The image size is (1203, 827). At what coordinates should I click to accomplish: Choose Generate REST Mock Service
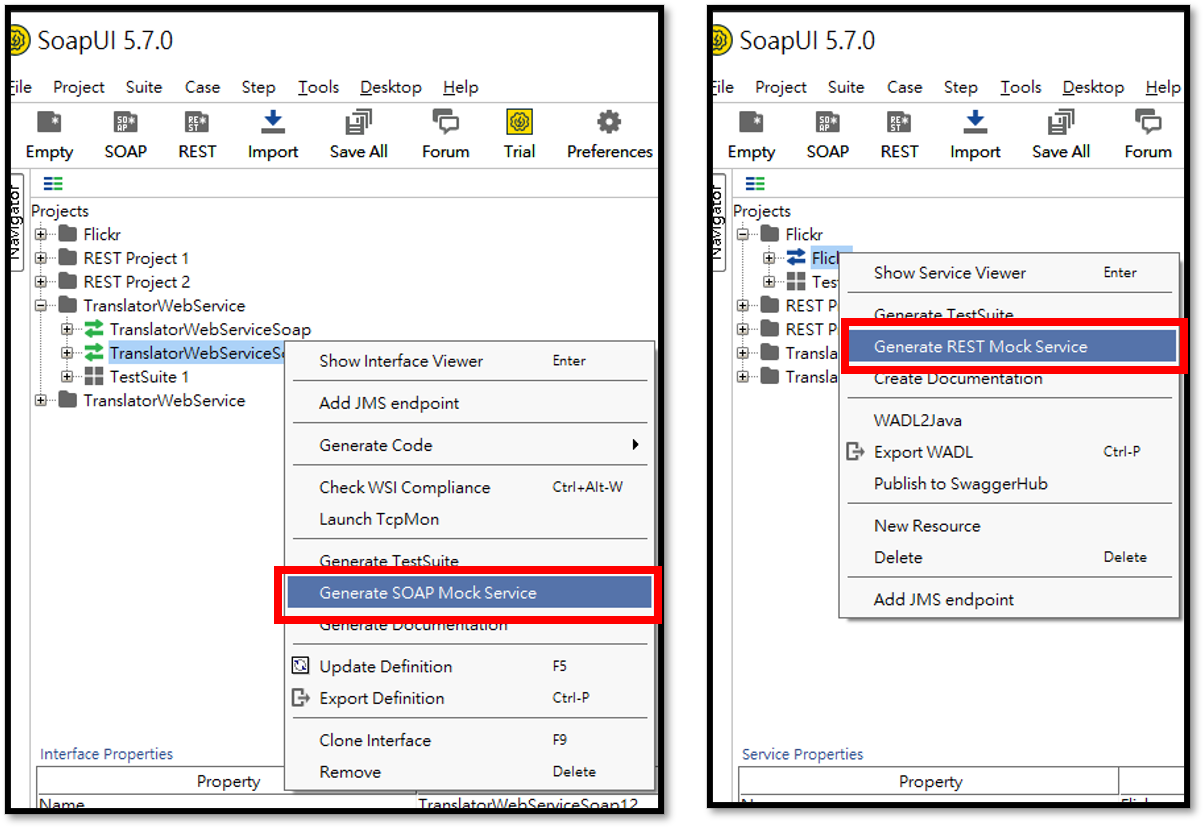pyautogui.click(x=980, y=347)
